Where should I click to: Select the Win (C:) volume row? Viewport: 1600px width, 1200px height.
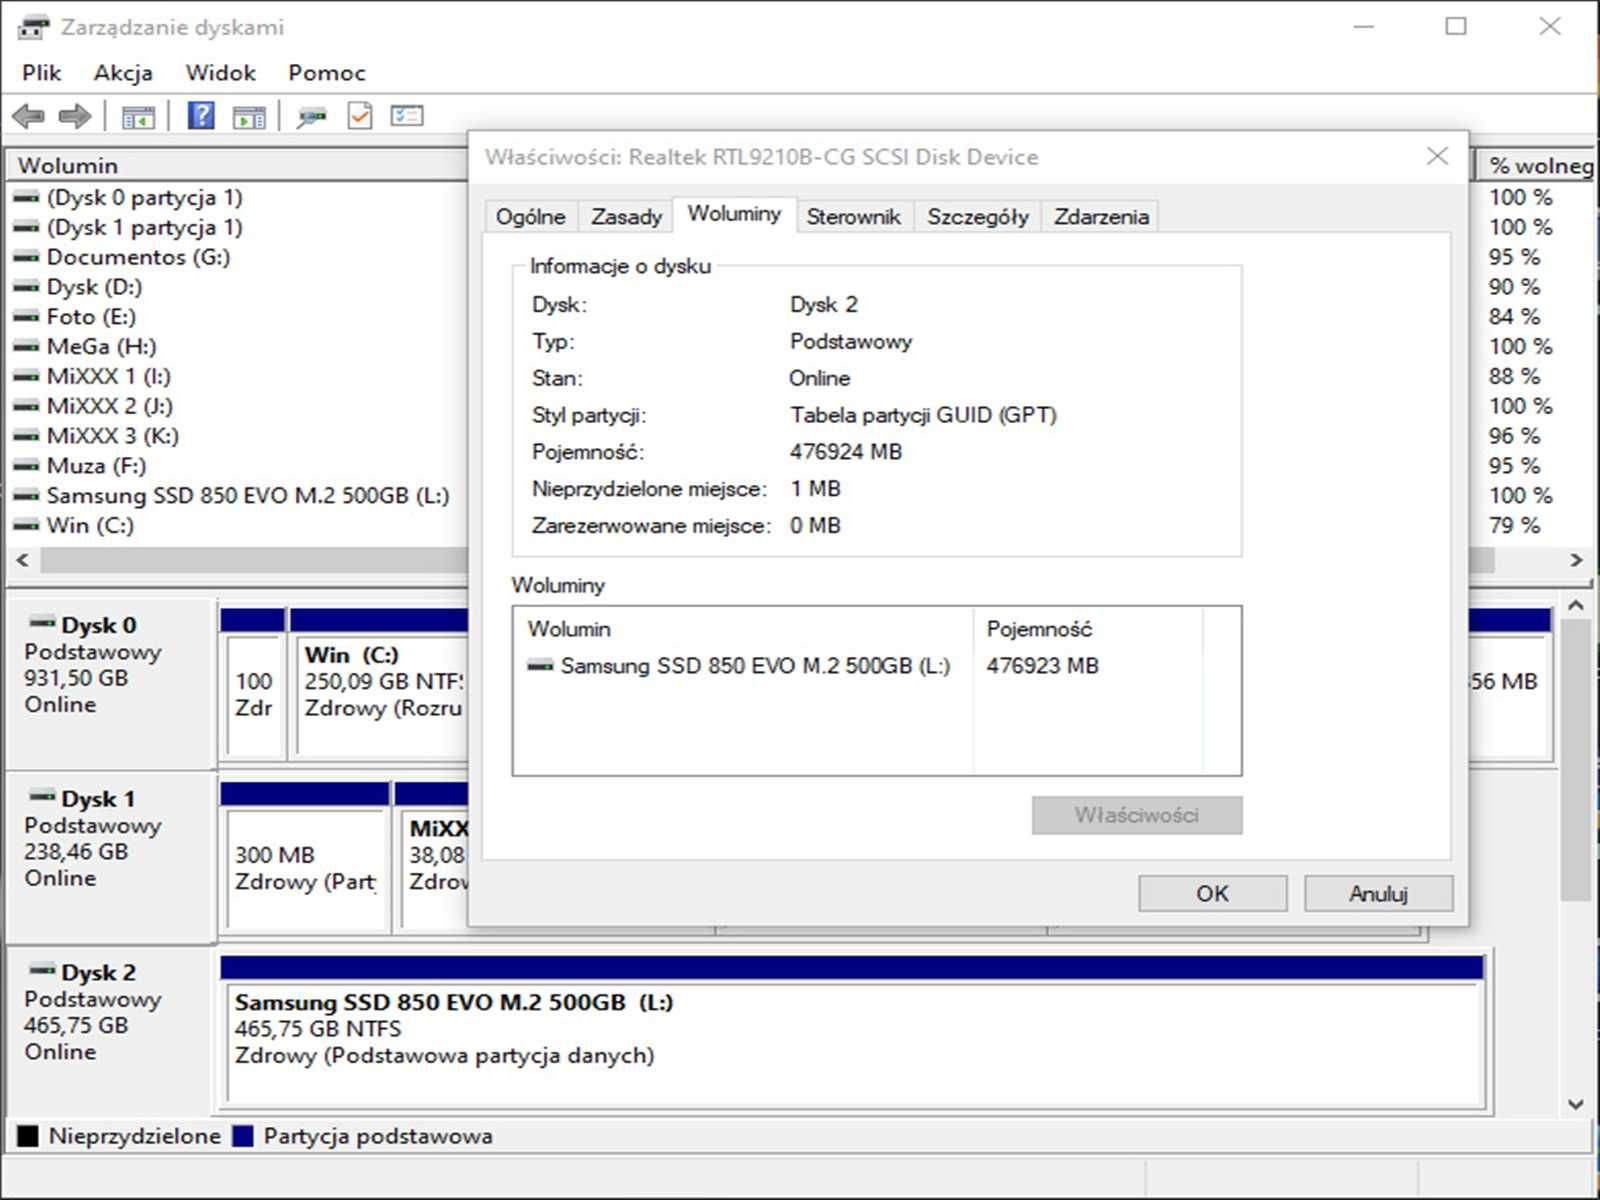pos(89,525)
